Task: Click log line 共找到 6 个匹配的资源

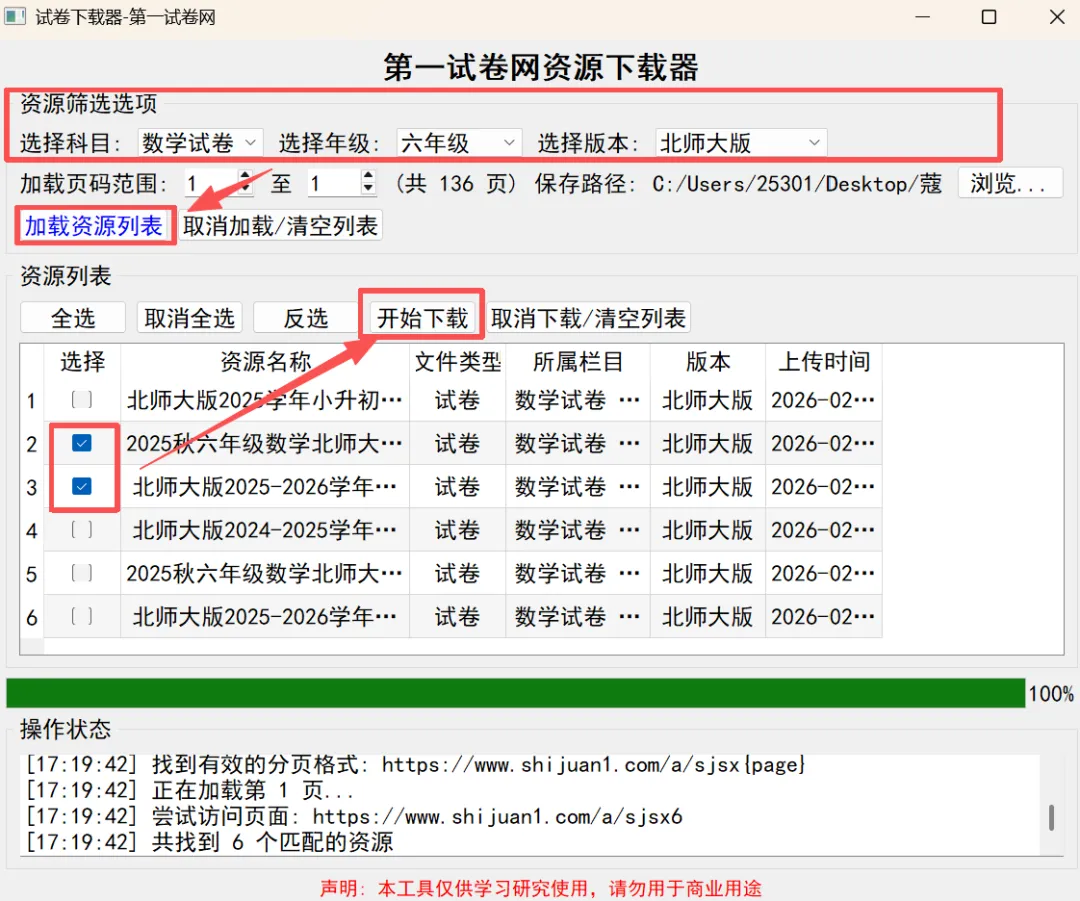Action: tap(272, 842)
